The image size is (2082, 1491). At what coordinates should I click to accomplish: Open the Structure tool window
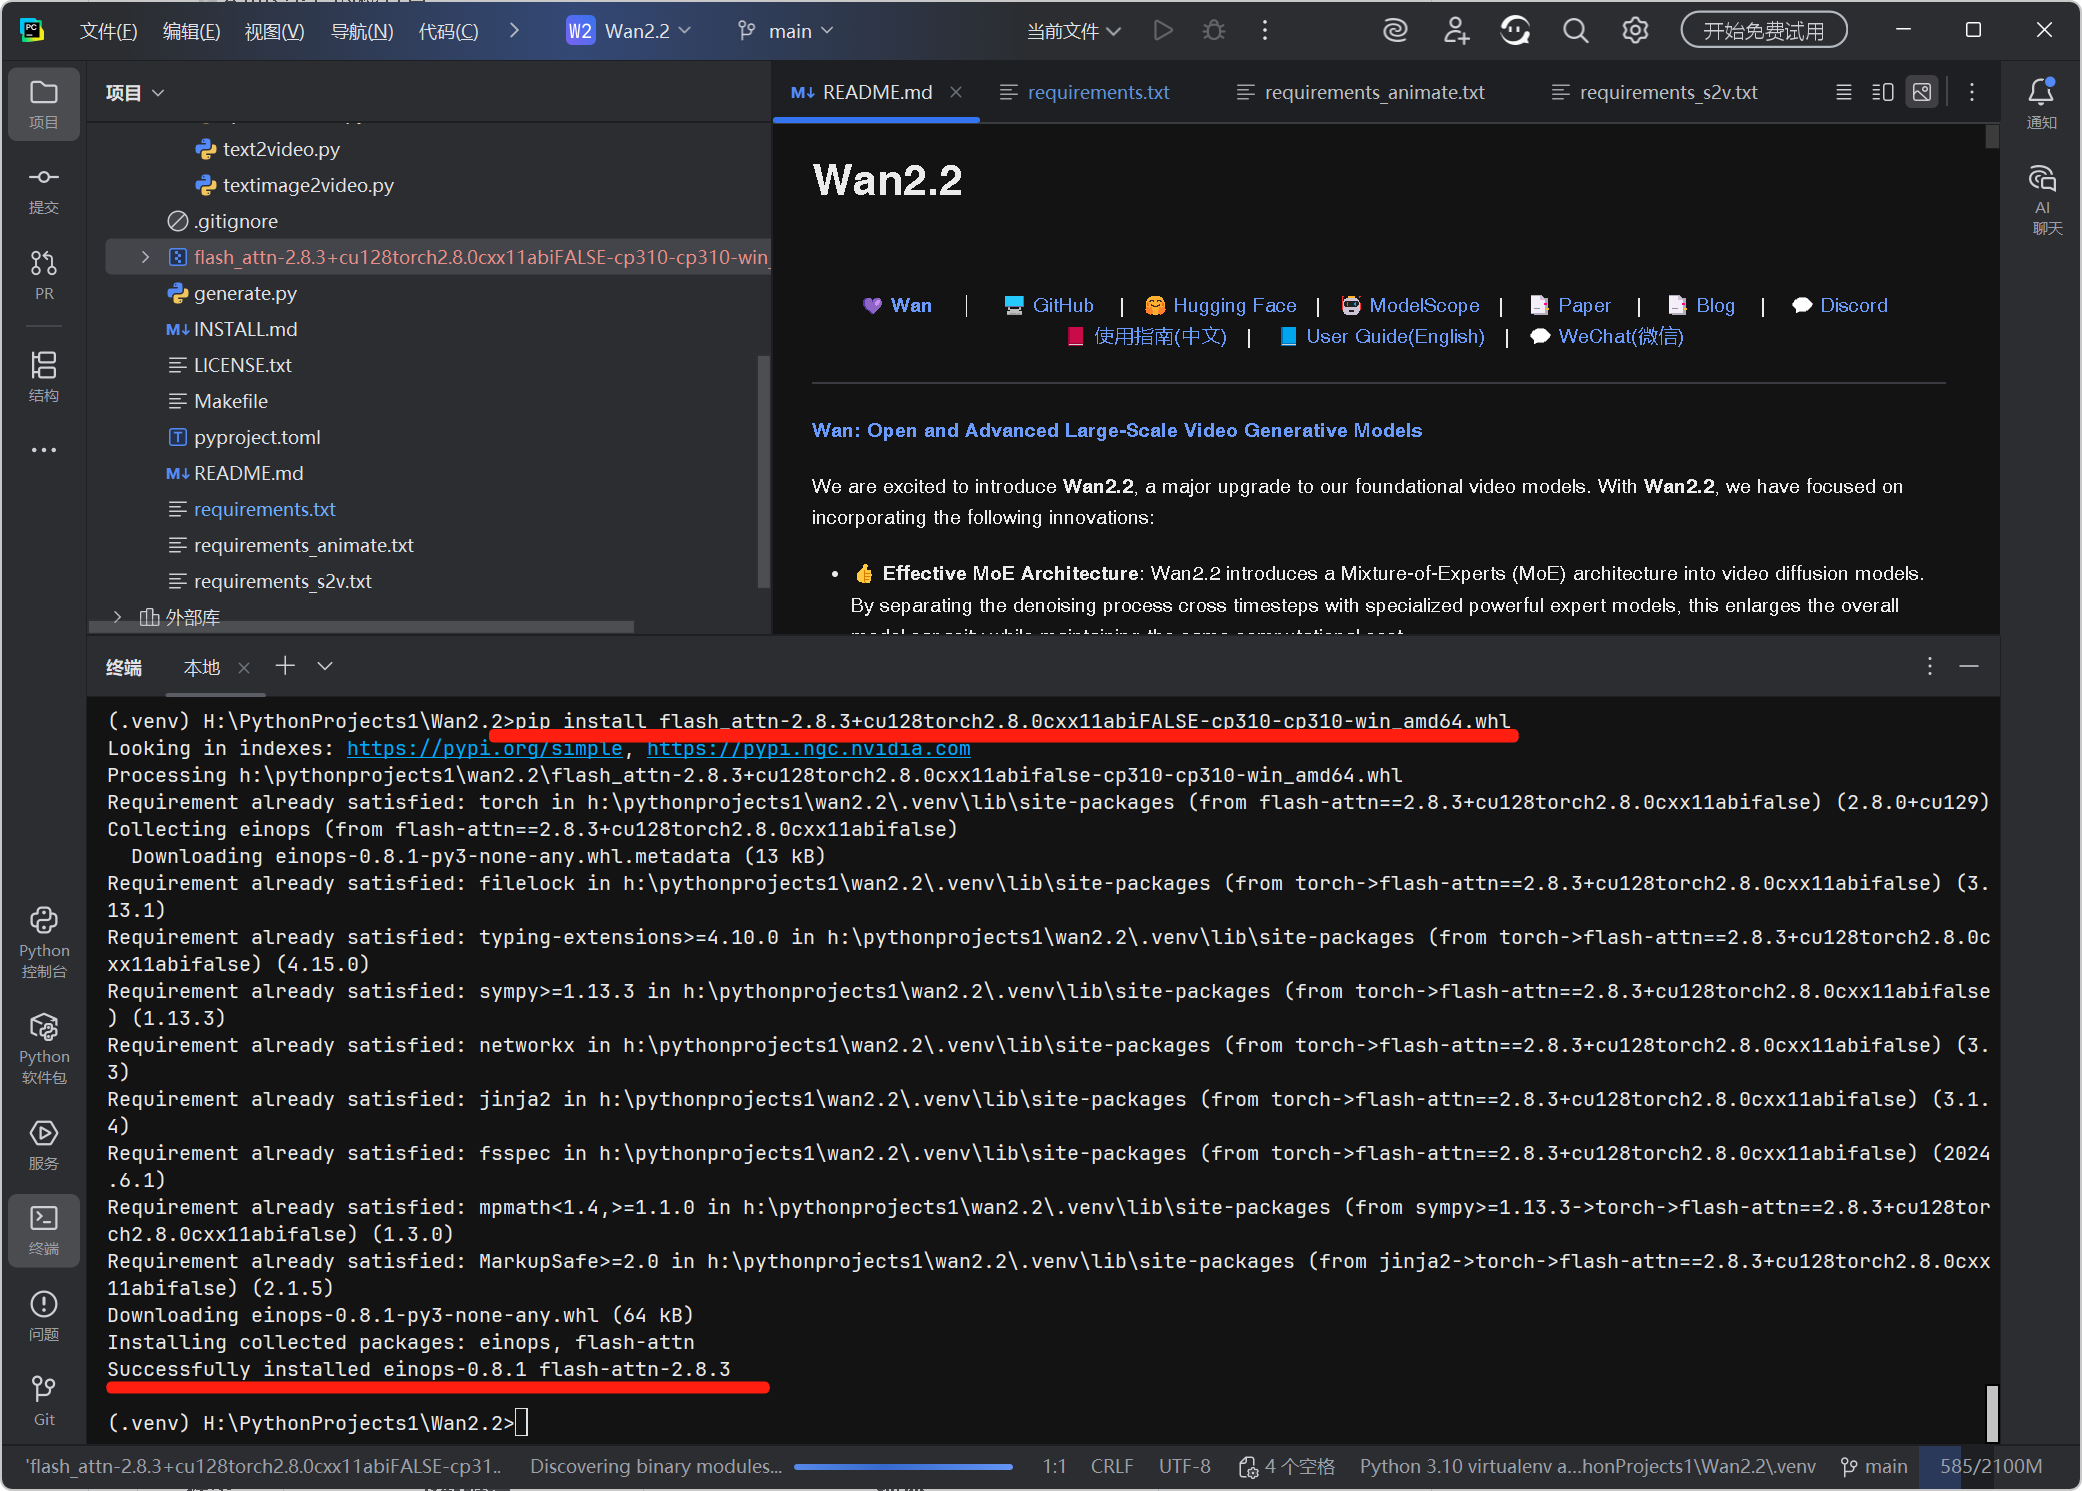pyautogui.click(x=44, y=376)
